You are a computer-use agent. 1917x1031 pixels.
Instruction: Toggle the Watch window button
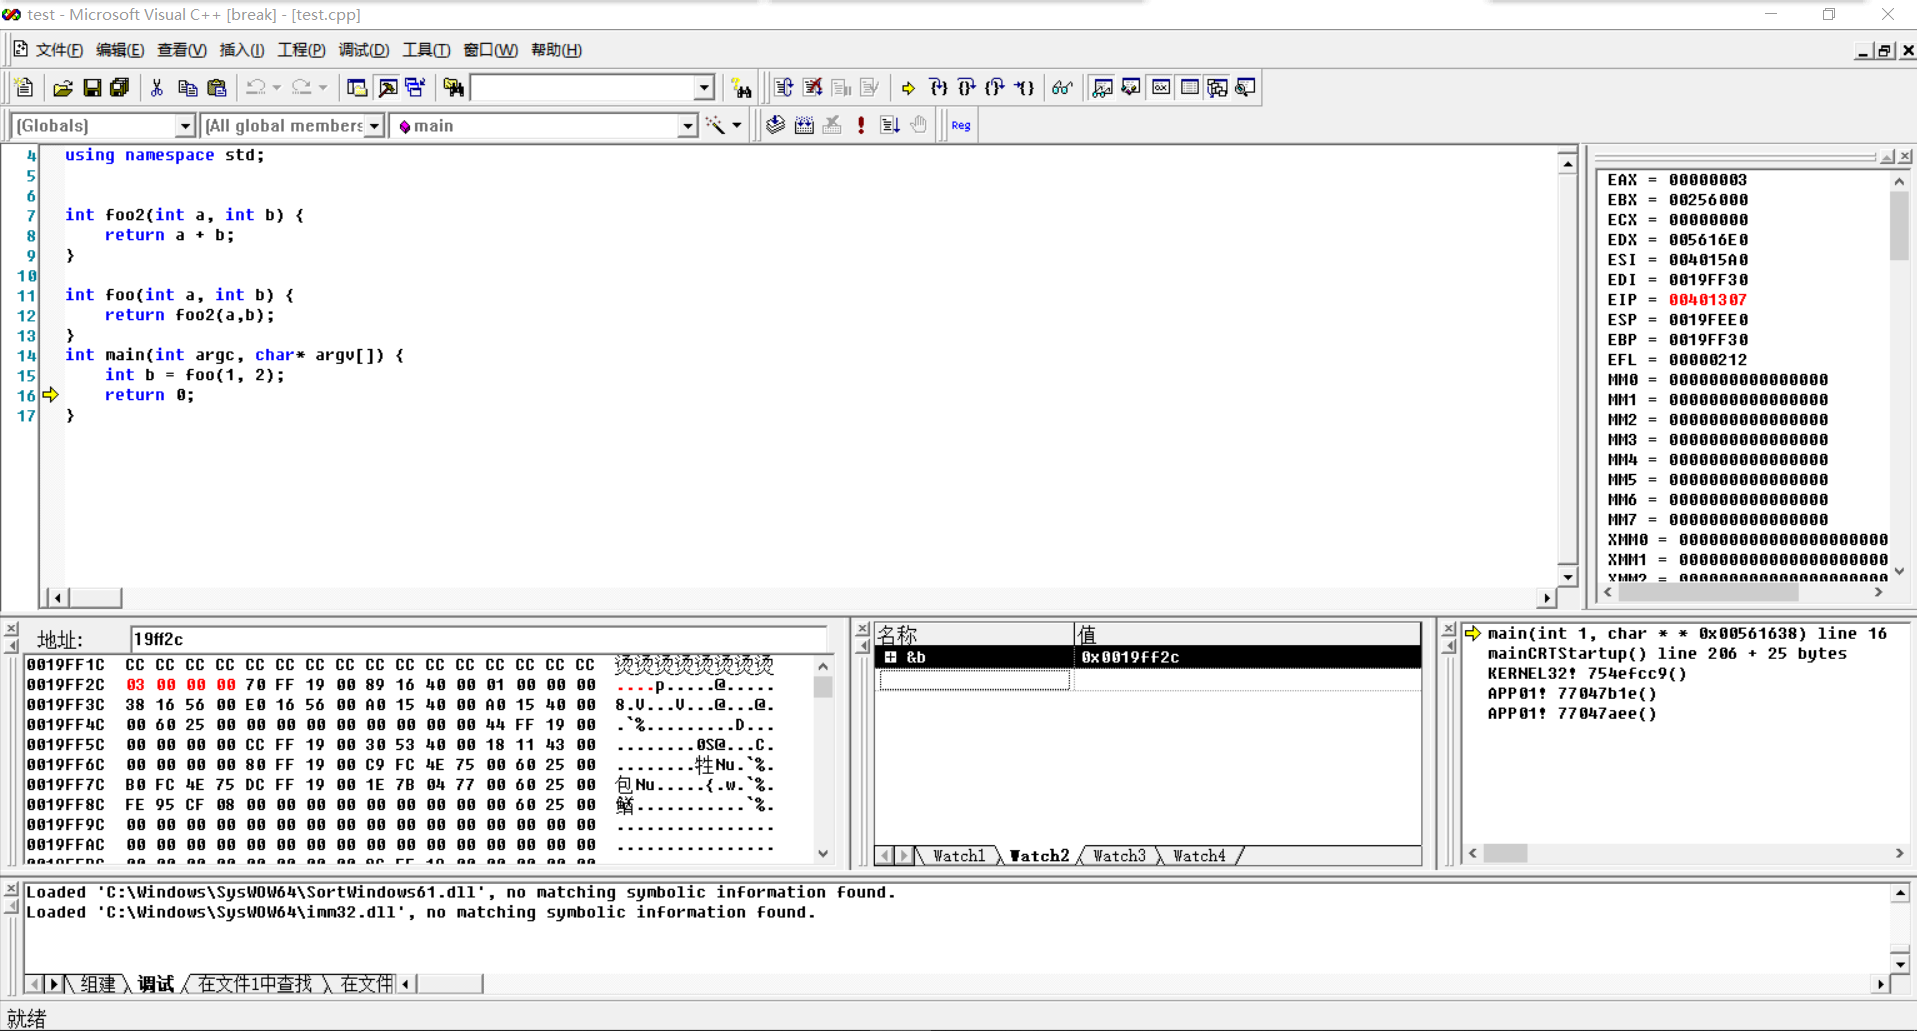pos(1103,88)
